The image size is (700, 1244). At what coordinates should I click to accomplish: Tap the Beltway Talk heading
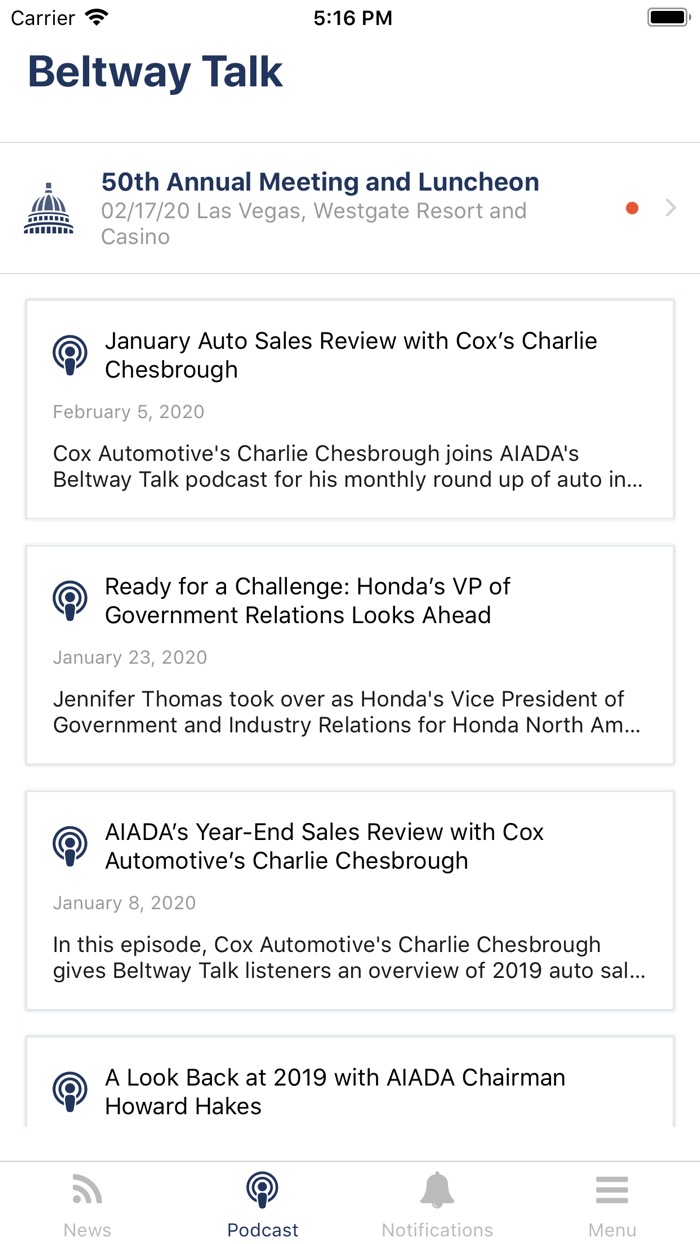[154, 71]
